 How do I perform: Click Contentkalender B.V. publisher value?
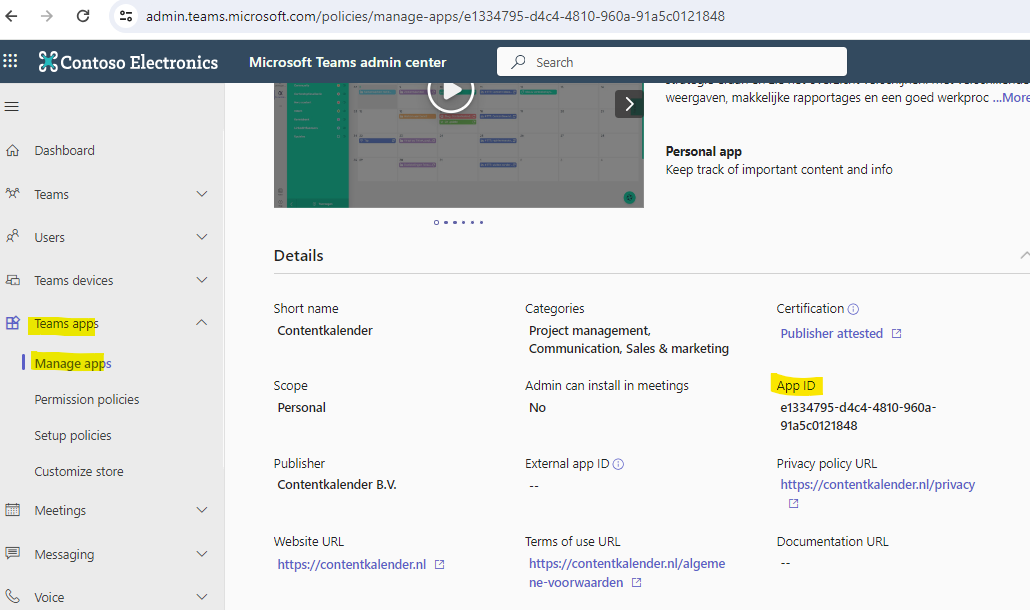337,485
